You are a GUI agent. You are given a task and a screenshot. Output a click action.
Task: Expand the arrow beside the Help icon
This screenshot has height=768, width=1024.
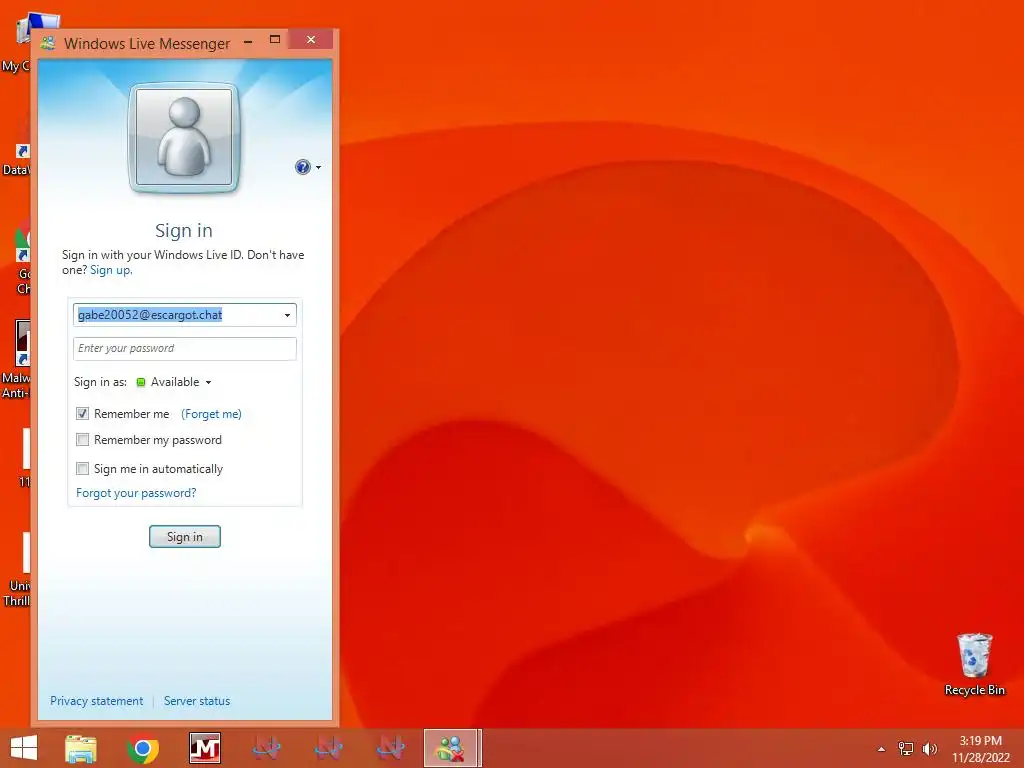319,168
